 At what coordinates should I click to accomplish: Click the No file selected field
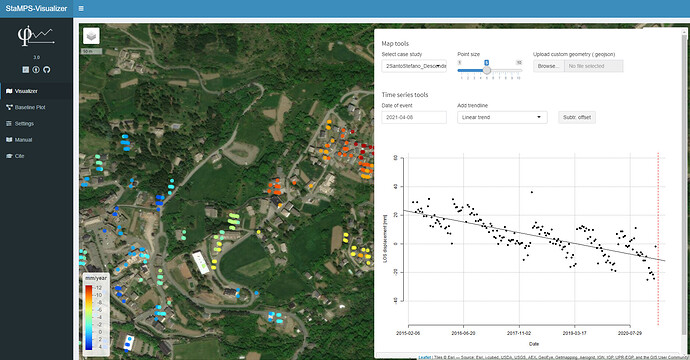594,66
